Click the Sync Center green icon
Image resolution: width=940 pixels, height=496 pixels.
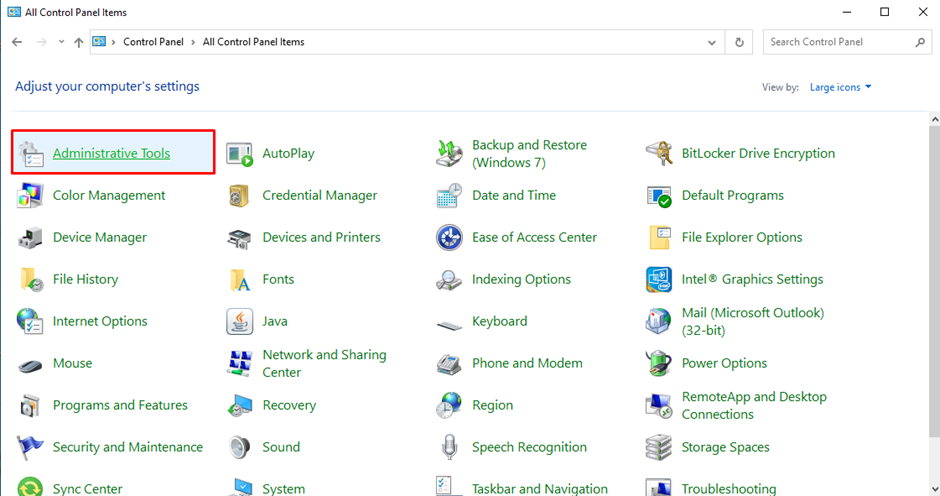pyautogui.click(x=30, y=487)
